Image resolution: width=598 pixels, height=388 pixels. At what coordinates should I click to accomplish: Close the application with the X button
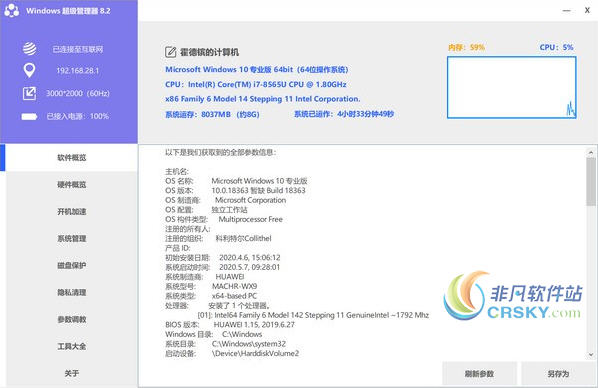587,11
